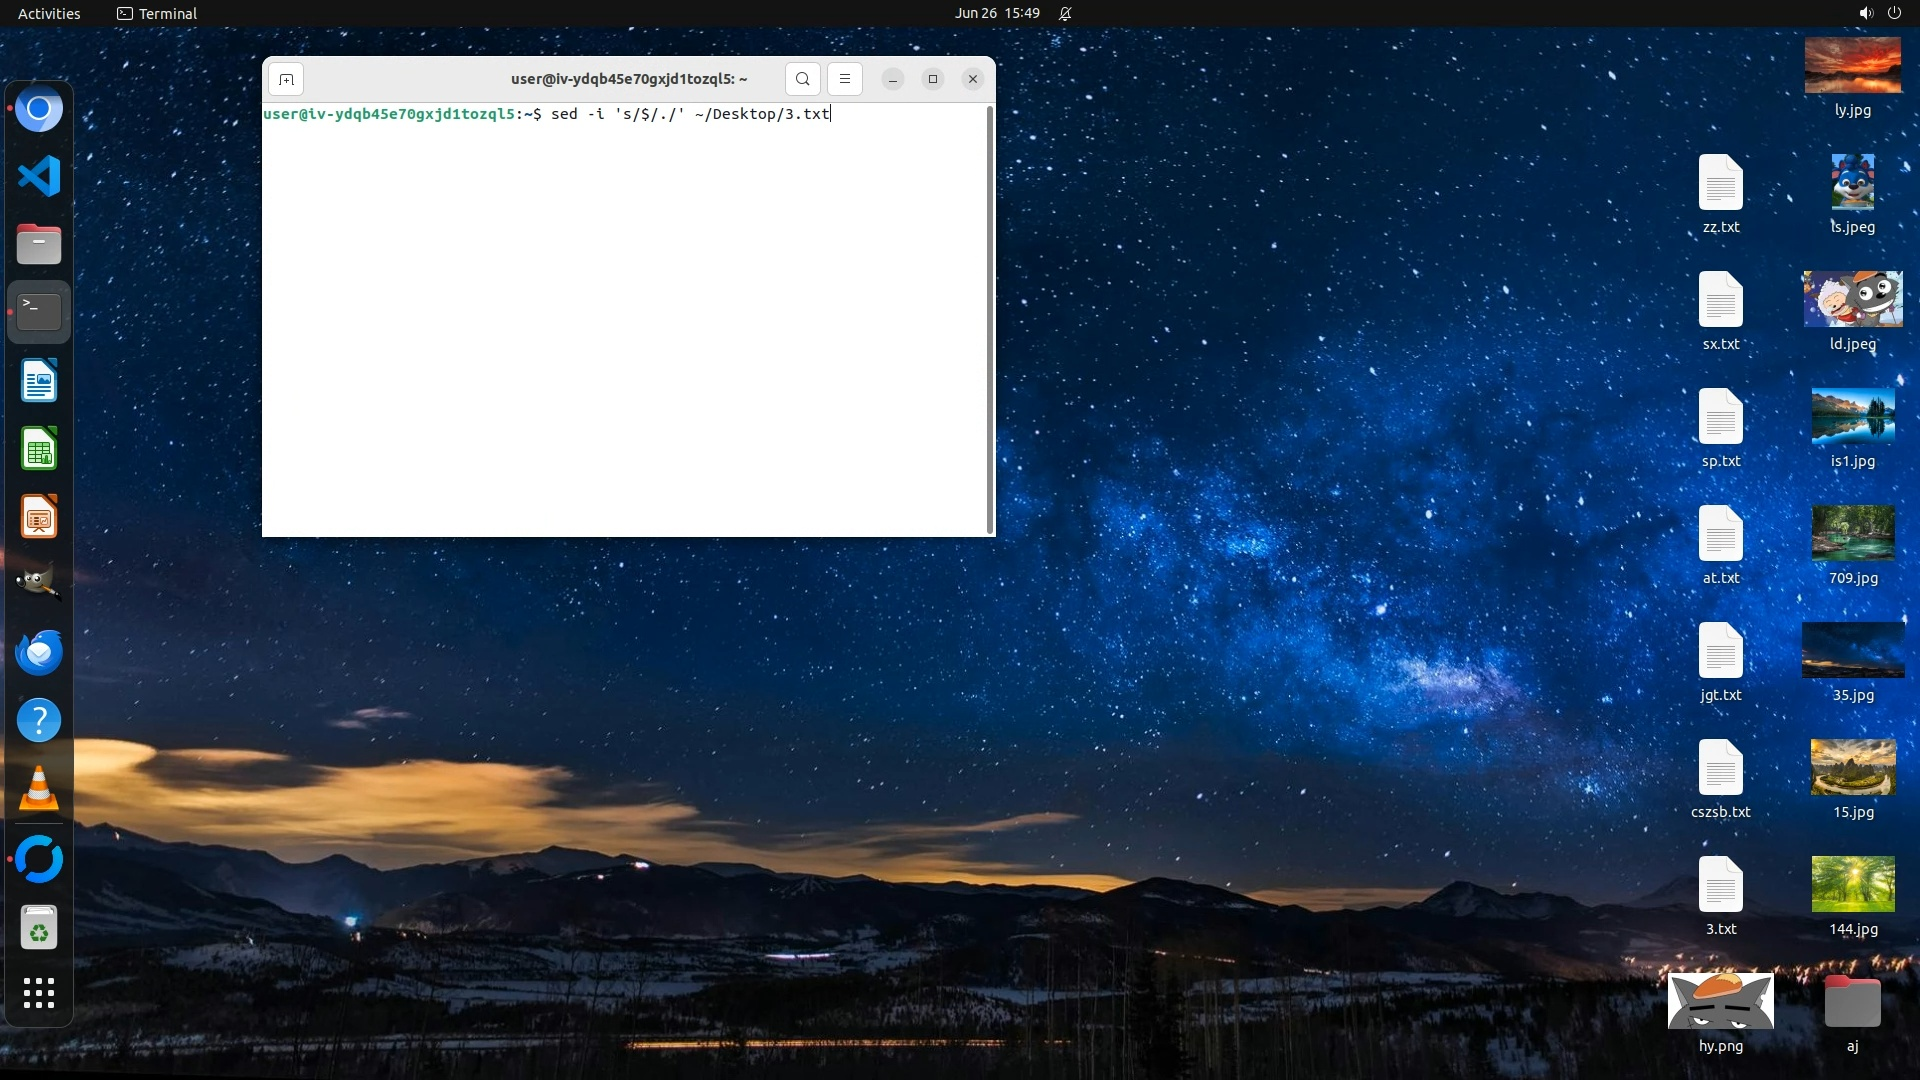
Task: Open the Terminal app menu in top bar
Action: point(157,13)
